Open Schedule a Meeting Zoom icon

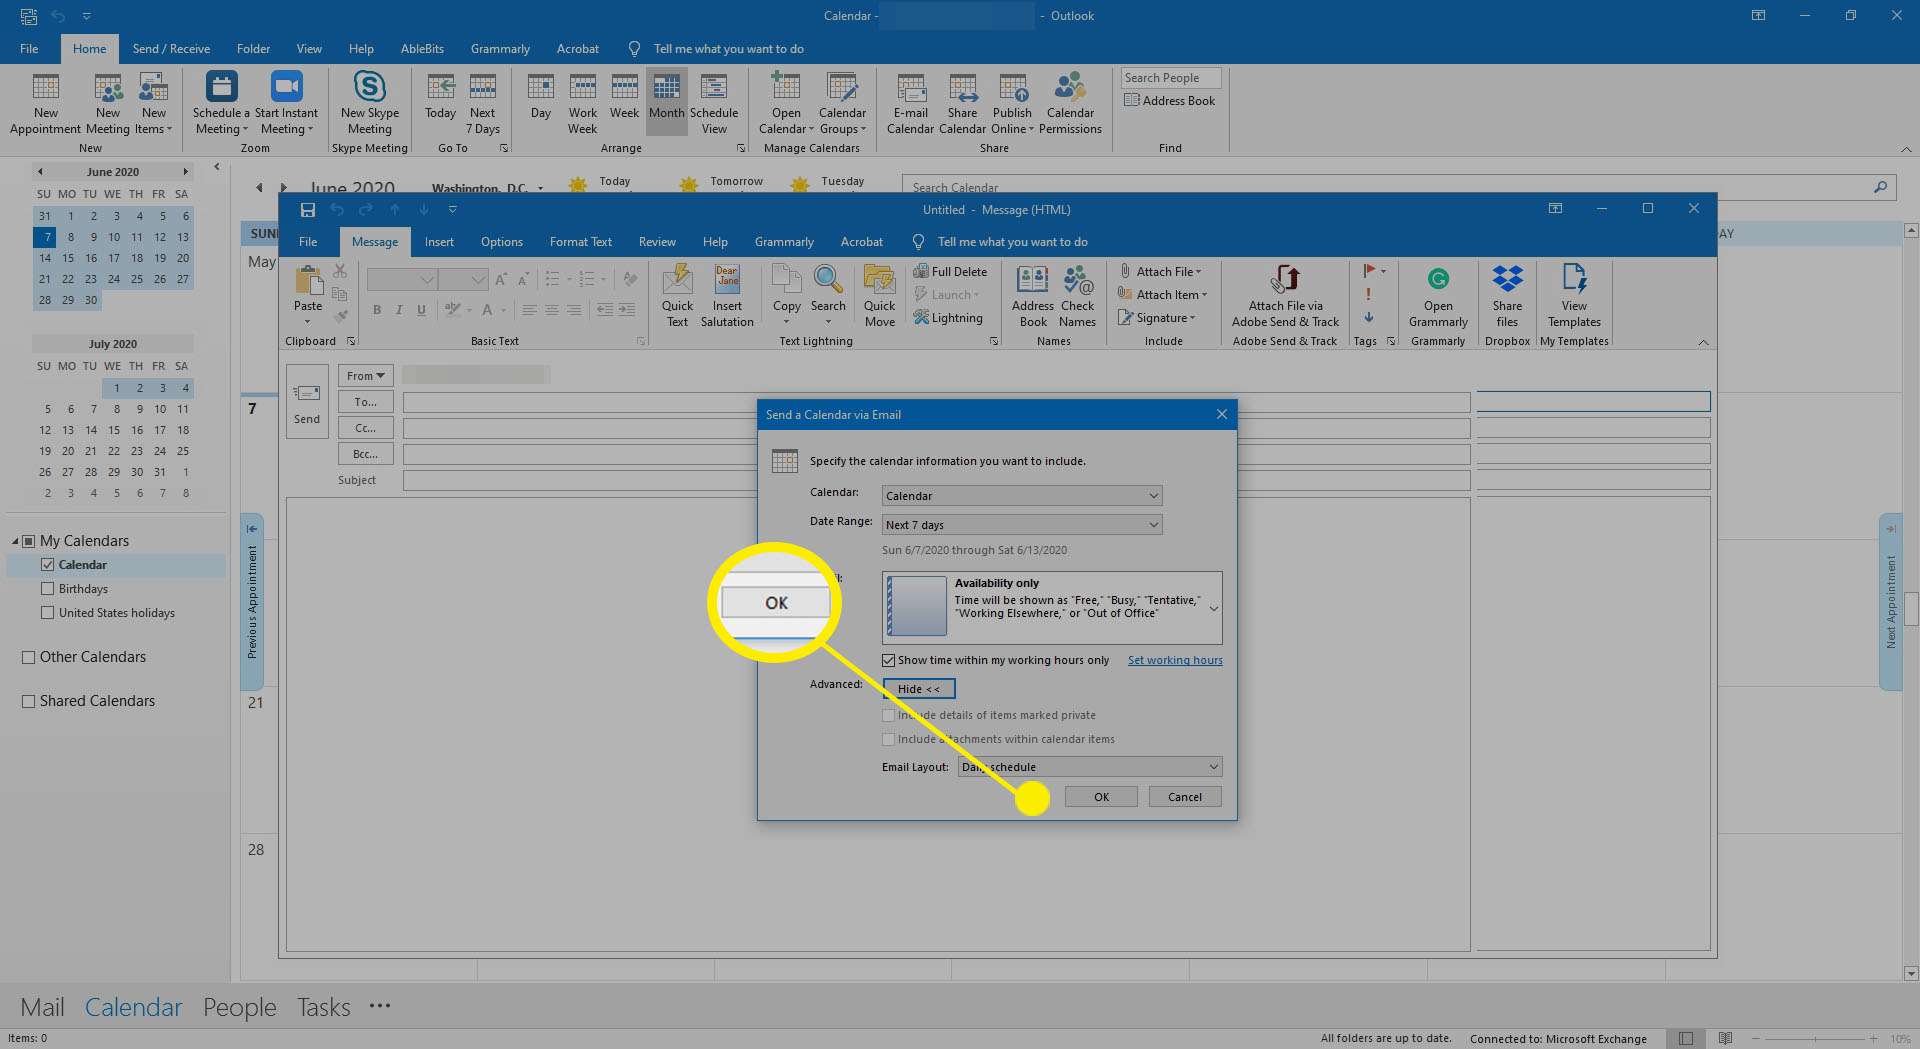point(221,104)
